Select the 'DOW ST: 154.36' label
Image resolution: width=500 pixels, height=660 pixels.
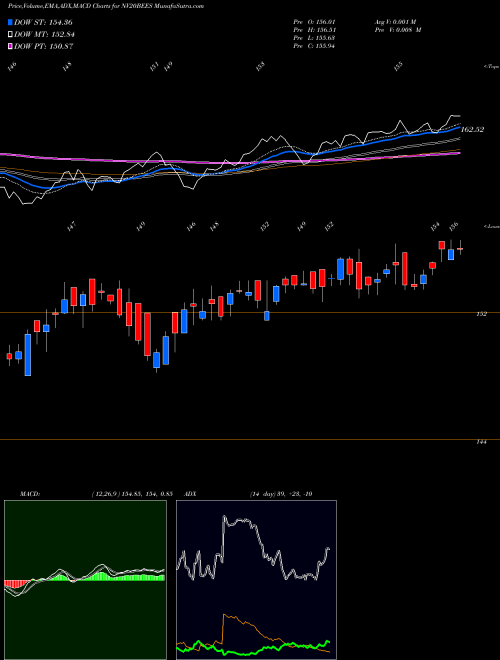(x=43, y=22)
